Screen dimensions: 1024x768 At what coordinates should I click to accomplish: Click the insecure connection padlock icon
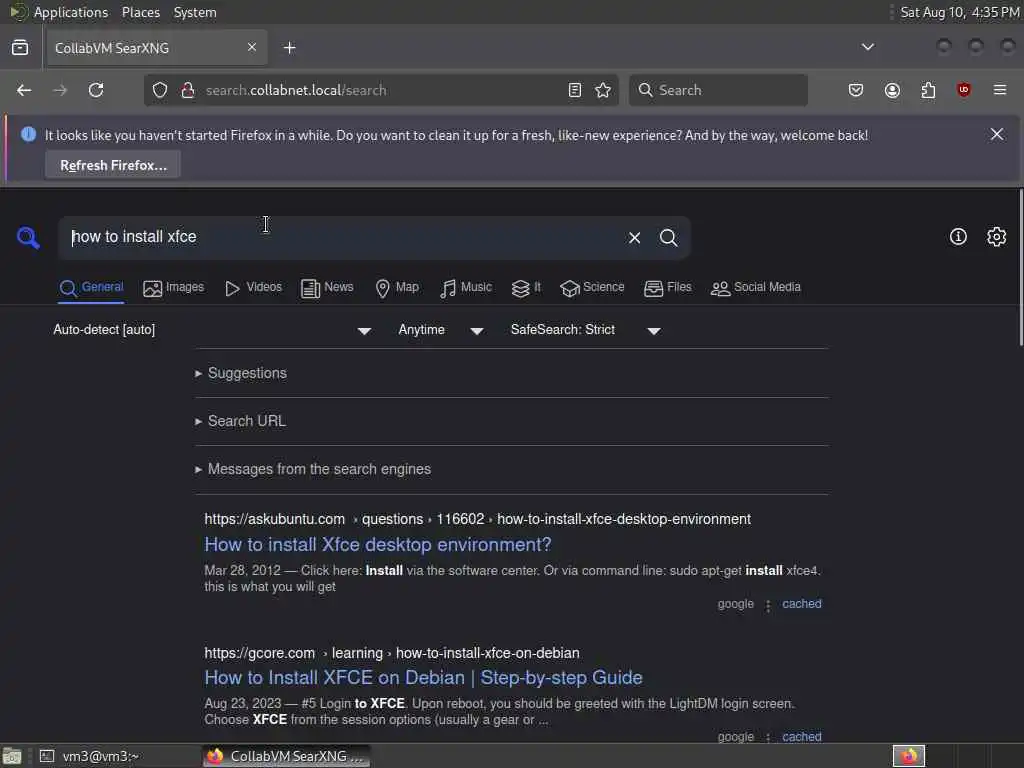188,90
